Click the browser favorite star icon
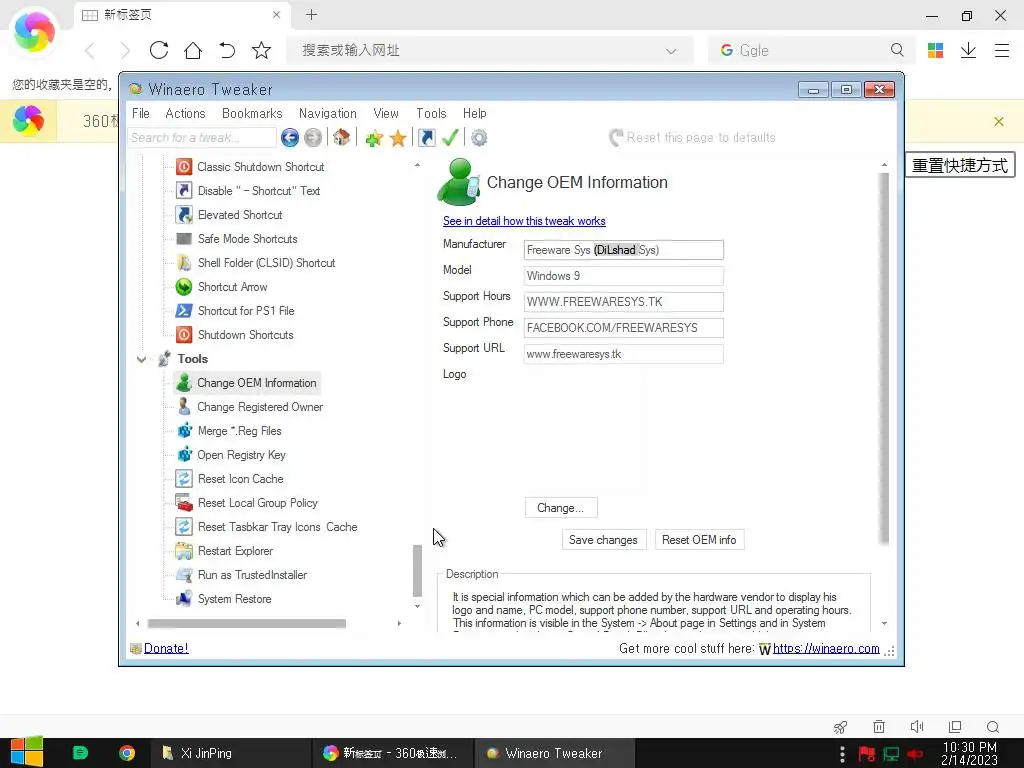 point(261,50)
